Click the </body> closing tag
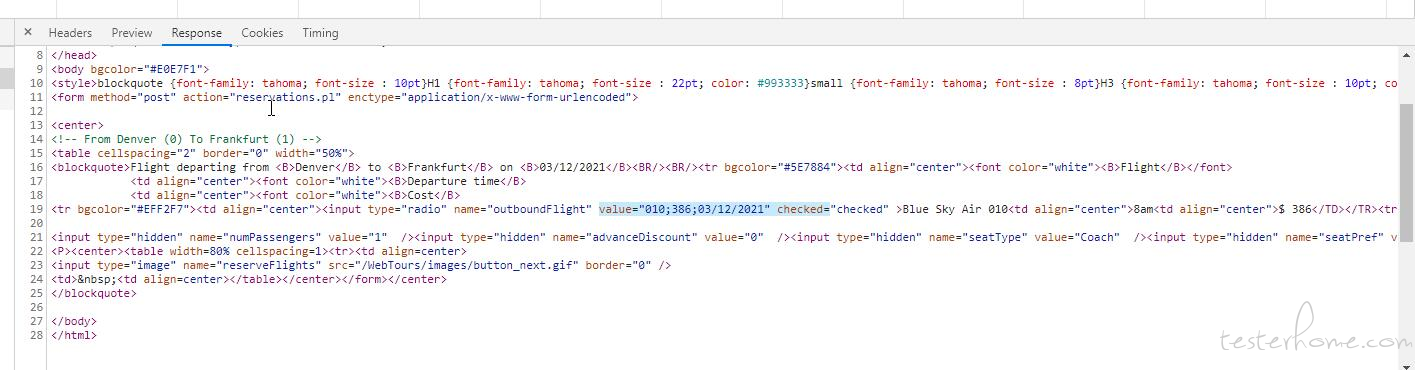 coord(74,322)
